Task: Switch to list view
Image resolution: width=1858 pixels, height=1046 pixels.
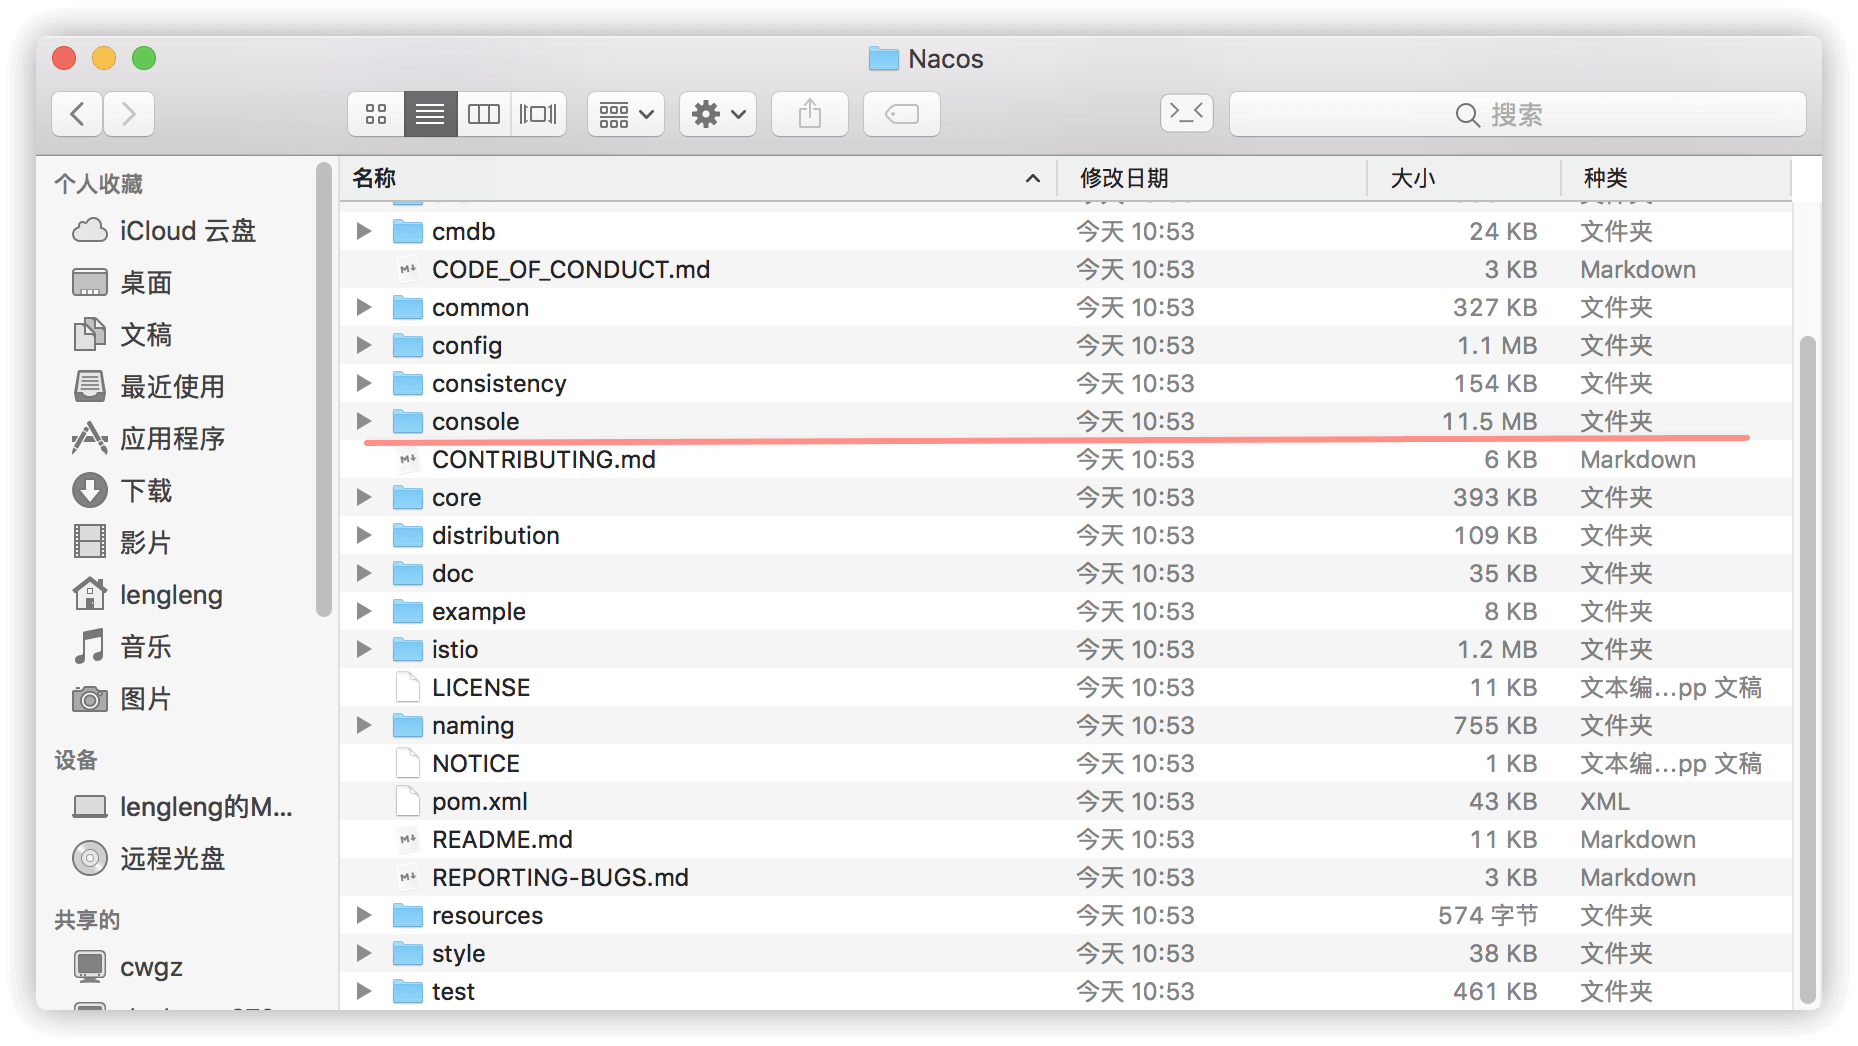Action: click(x=430, y=114)
